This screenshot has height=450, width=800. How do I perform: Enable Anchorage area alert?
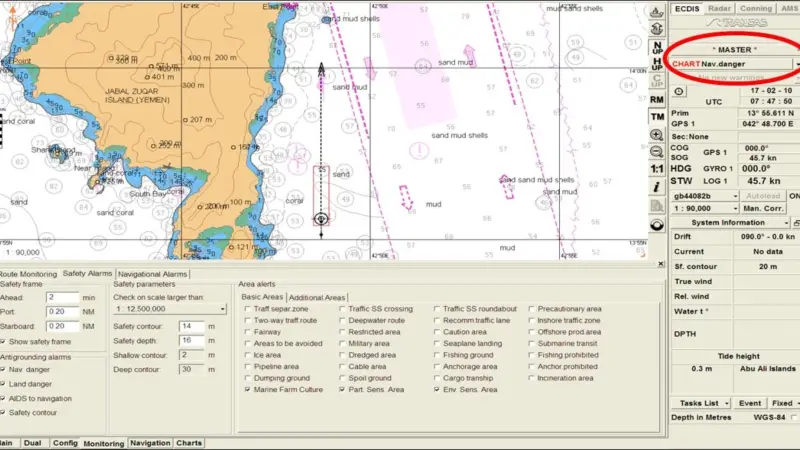coord(437,366)
